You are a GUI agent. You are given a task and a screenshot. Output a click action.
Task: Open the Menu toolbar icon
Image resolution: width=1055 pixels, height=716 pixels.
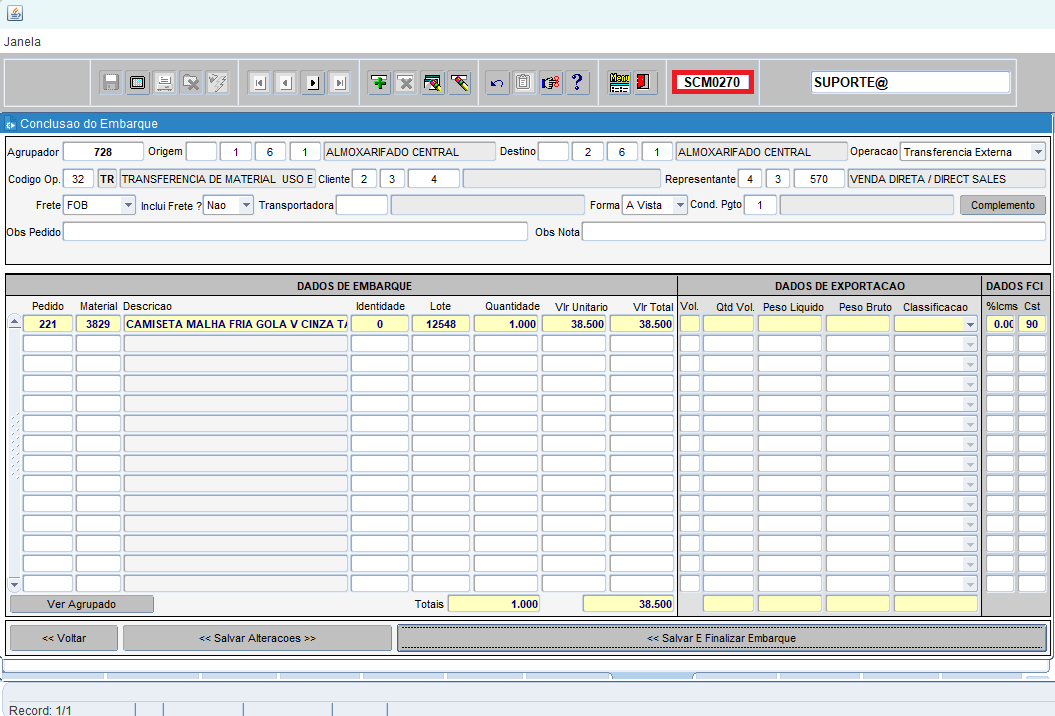(619, 83)
